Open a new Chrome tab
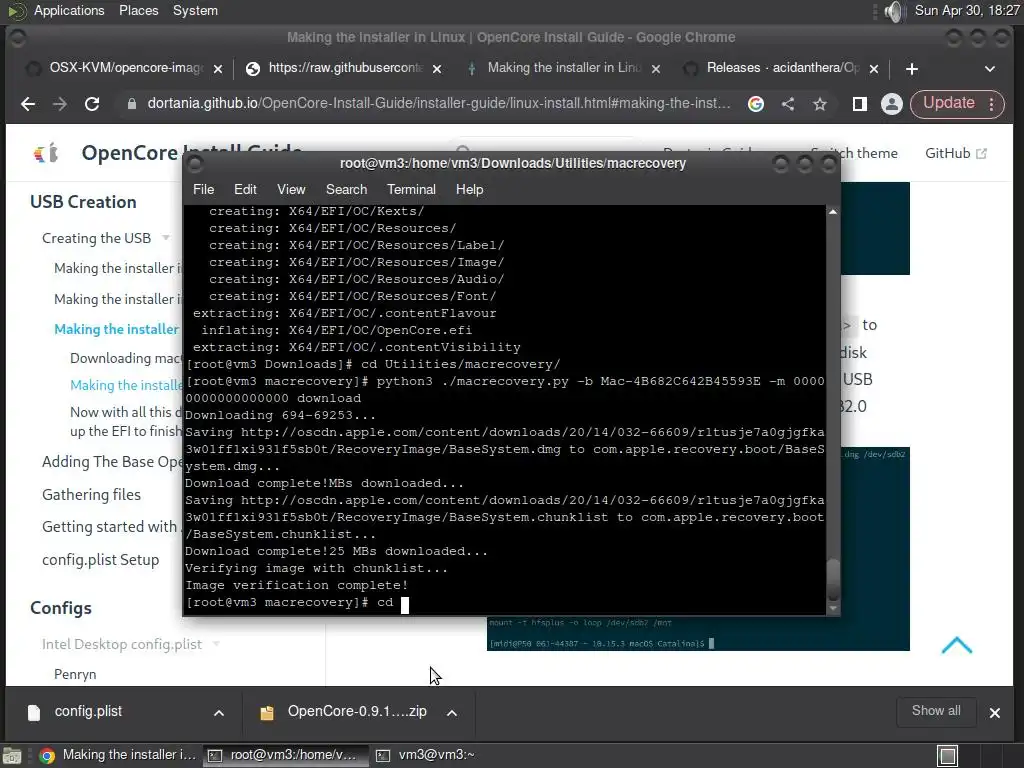 pyautogui.click(x=912, y=69)
